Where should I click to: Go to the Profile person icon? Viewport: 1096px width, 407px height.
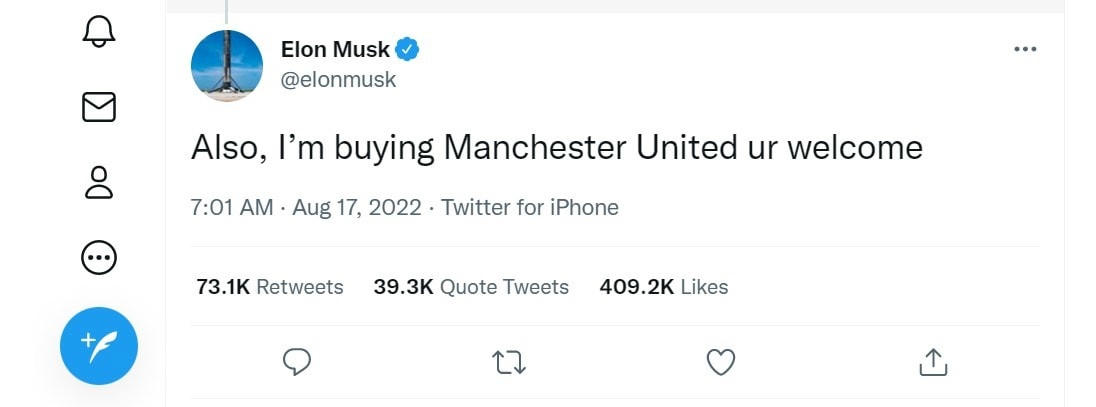pos(98,183)
